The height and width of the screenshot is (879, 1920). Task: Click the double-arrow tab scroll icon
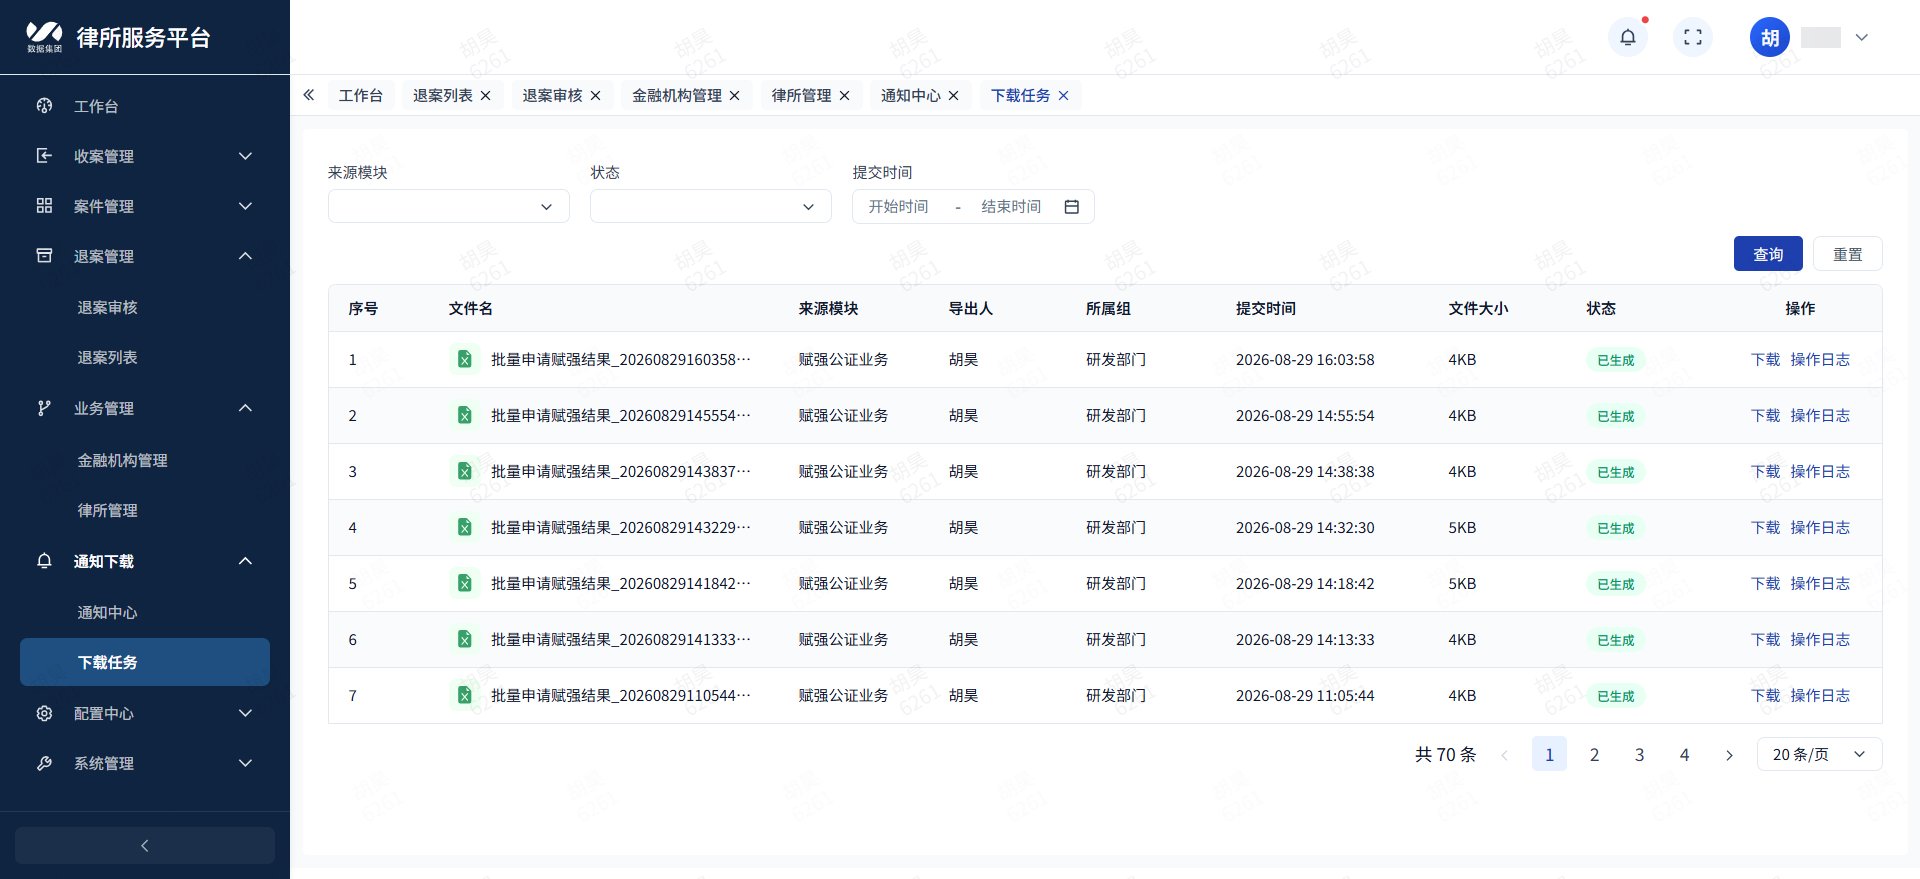[x=309, y=95]
